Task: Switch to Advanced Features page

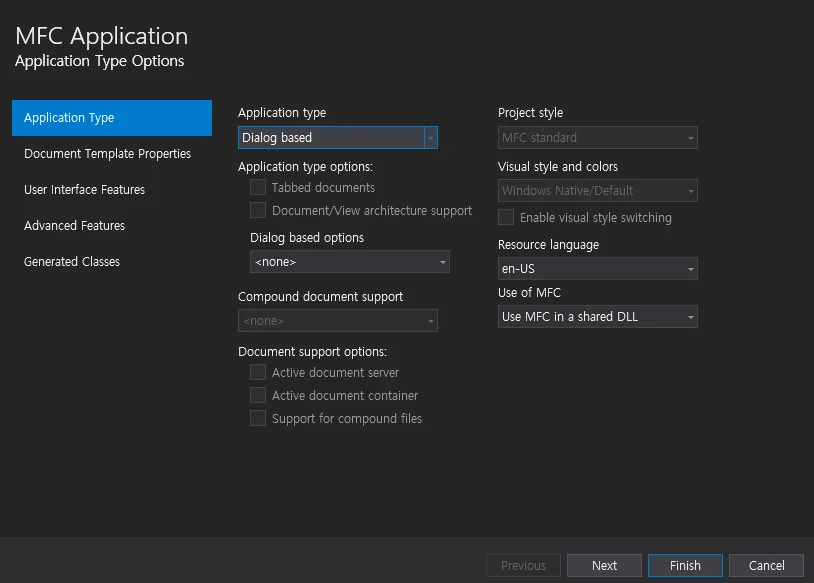Action: coord(74,225)
